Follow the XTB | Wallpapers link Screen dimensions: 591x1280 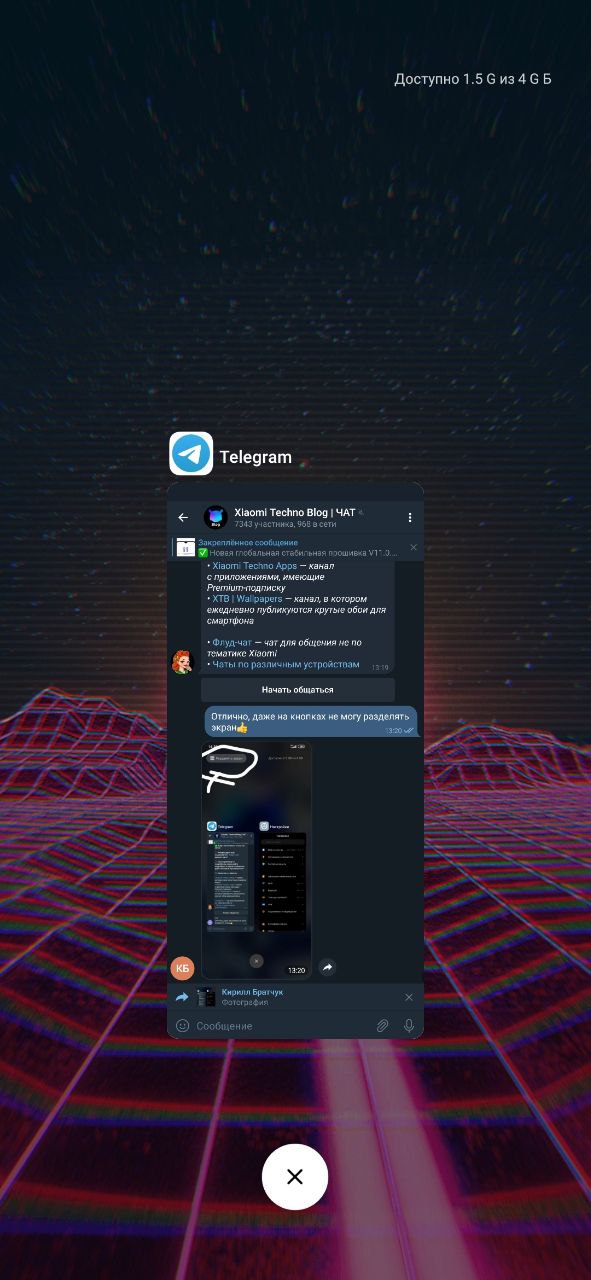[247, 599]
